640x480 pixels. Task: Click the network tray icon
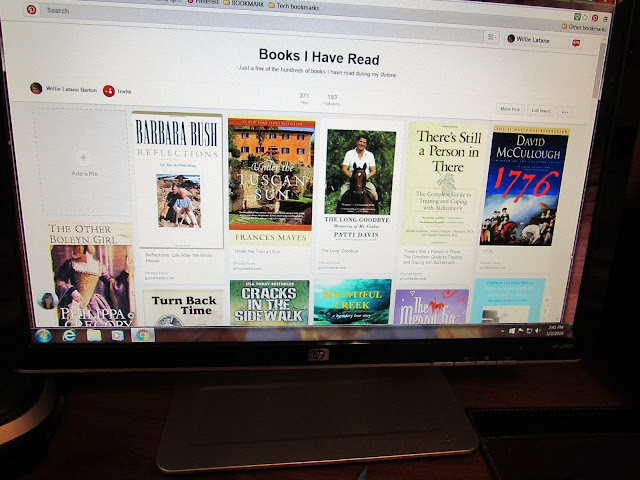tap(529, 330)
